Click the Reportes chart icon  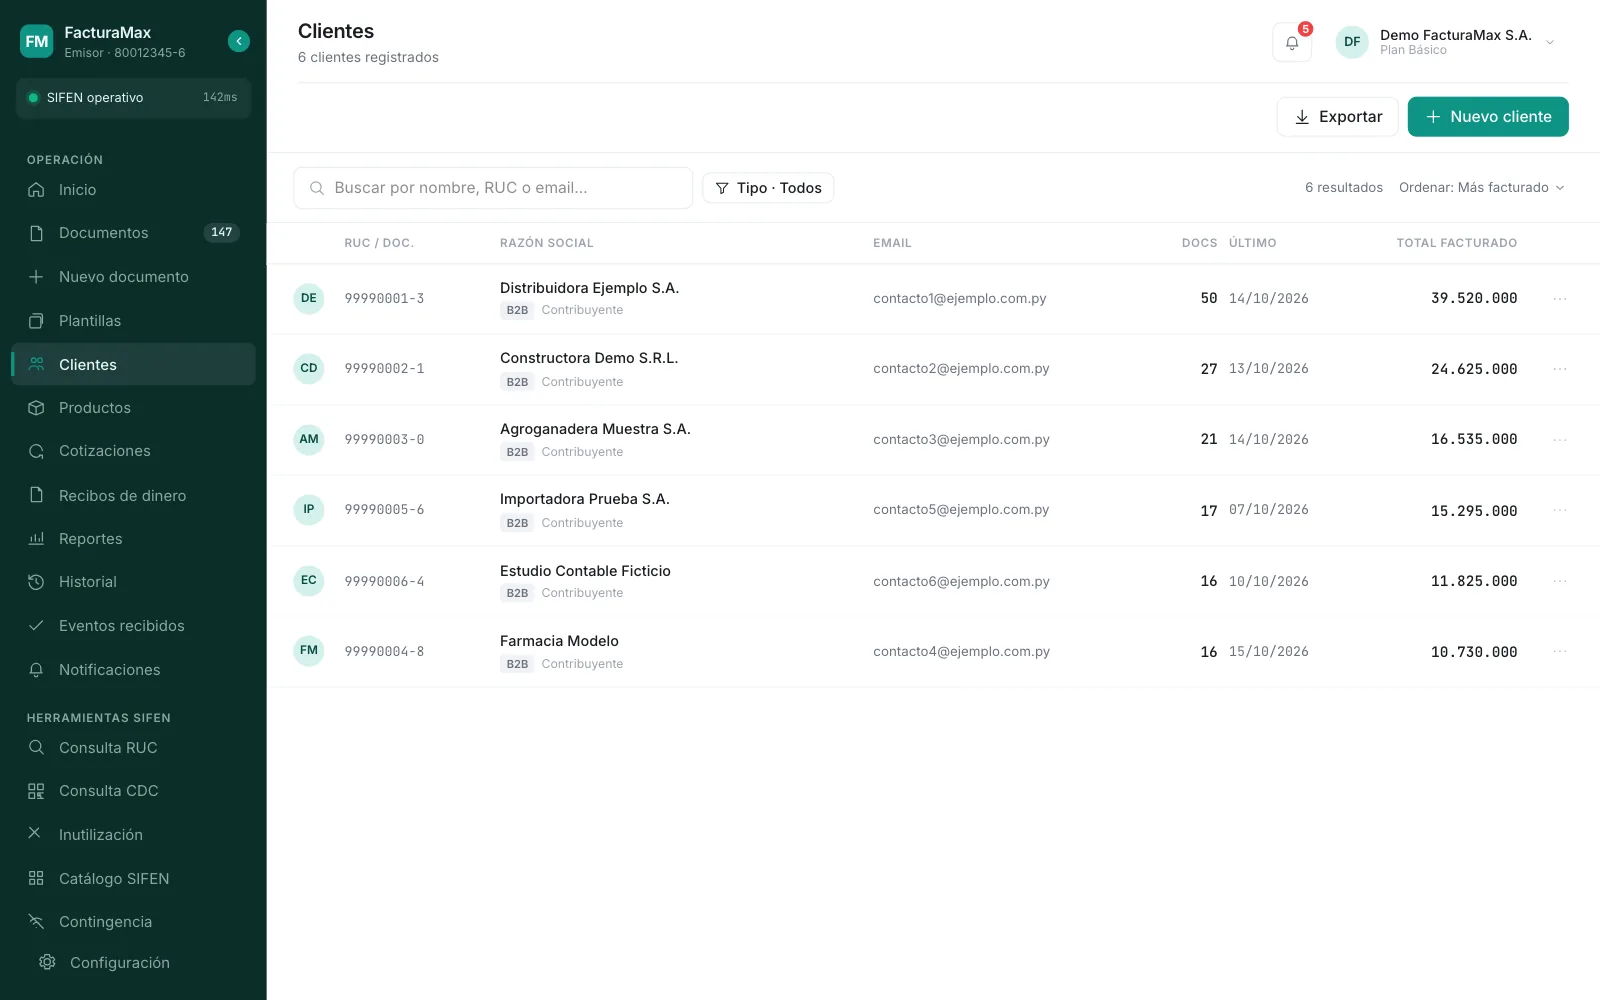36,539
